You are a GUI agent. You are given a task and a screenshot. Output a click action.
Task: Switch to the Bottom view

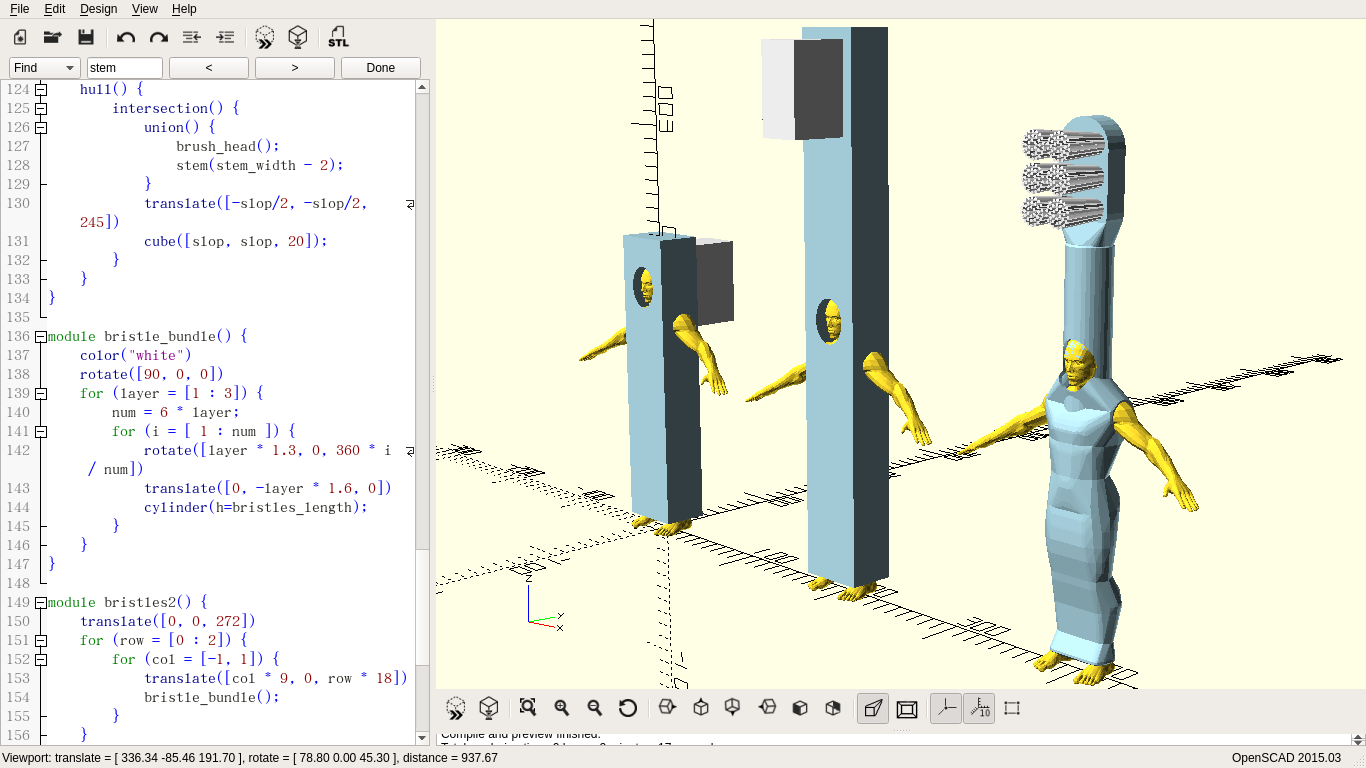click(x=733, y=708)
